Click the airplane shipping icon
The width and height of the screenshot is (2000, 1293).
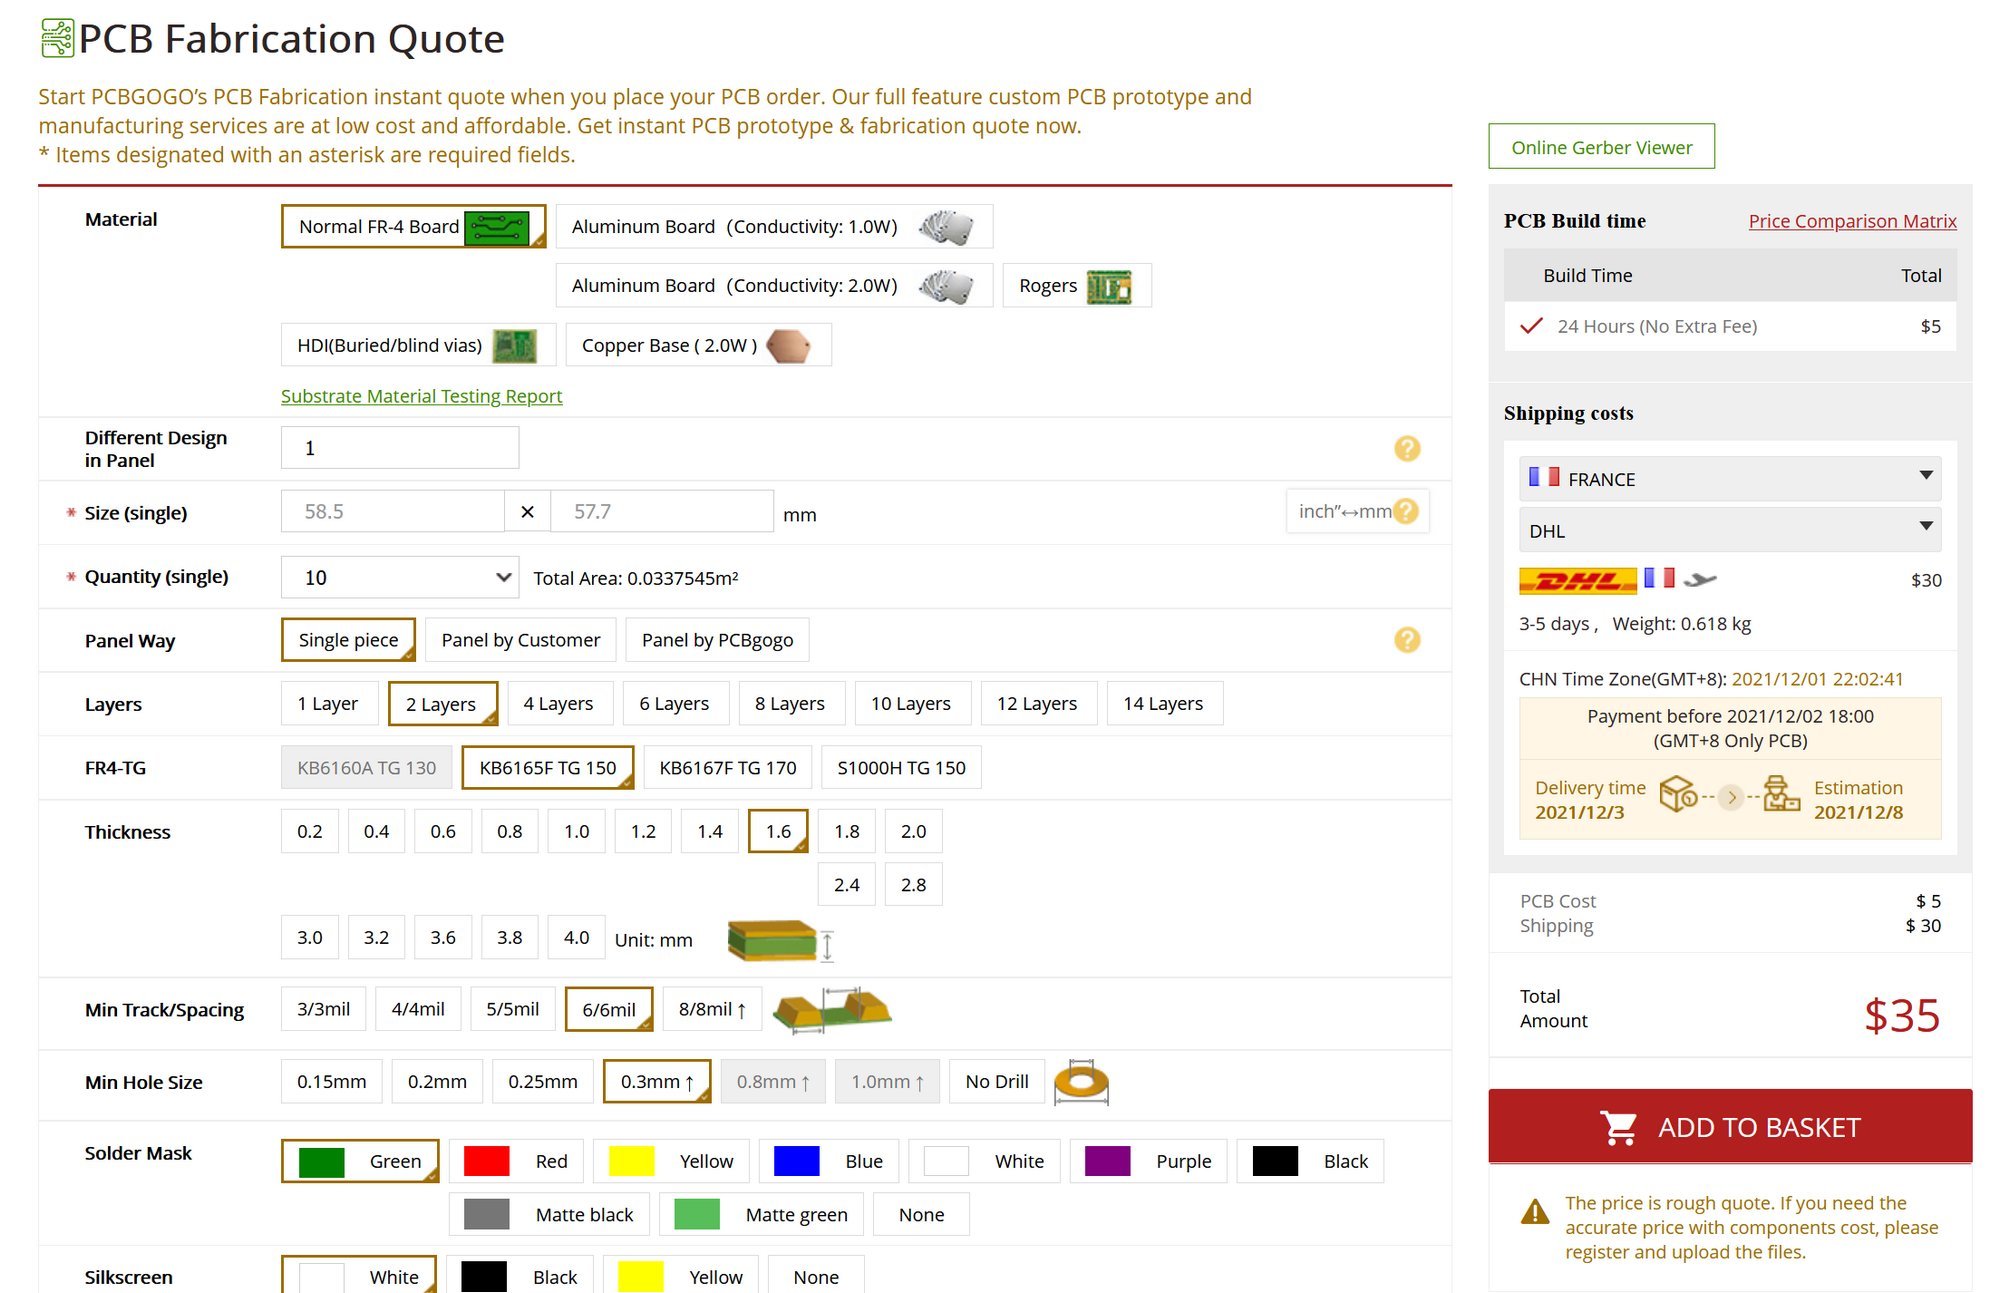[1700, 579]
